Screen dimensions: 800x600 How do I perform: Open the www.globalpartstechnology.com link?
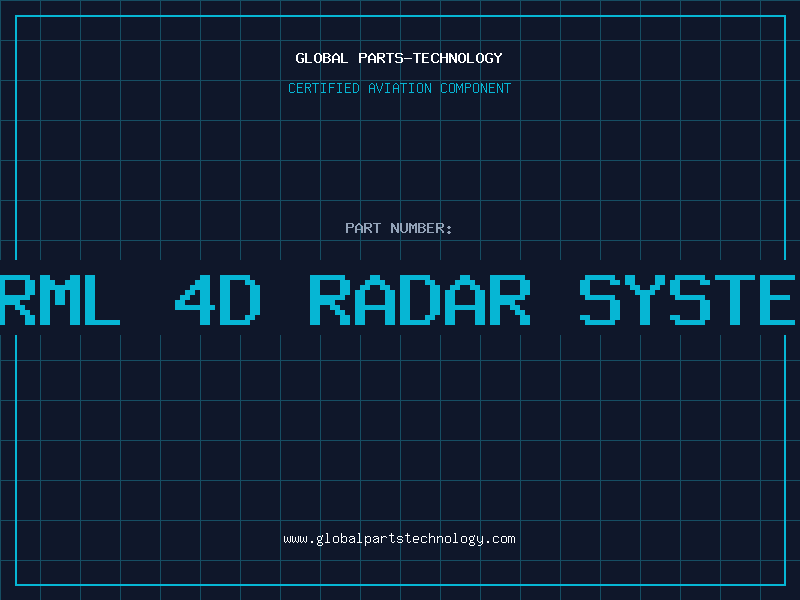click(x=399, y=539)
